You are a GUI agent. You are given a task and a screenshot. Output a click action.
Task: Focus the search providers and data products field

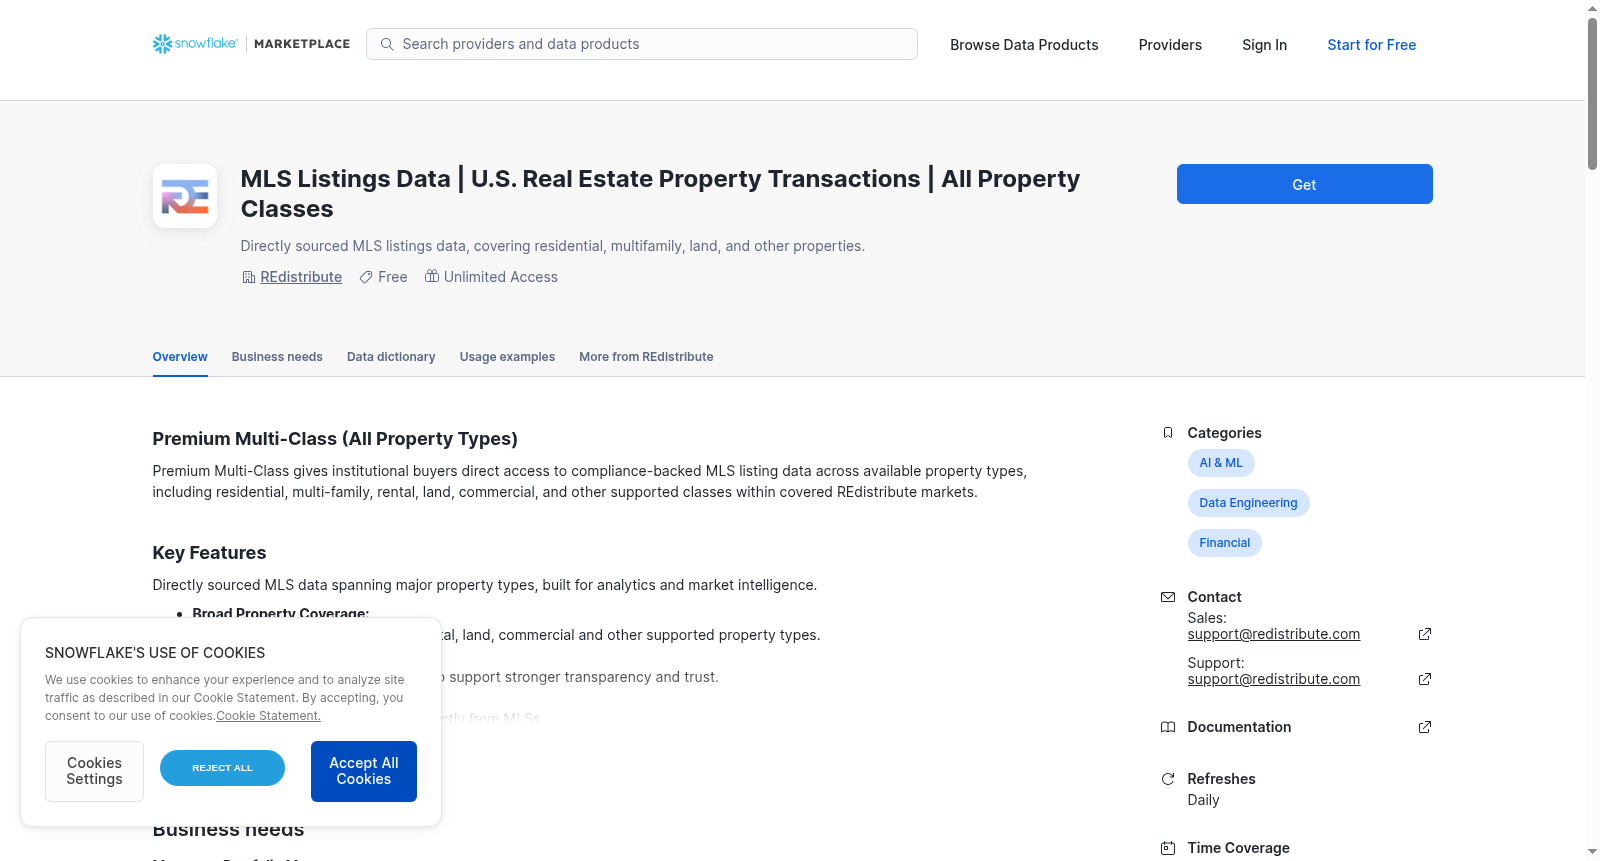[642, 44]
